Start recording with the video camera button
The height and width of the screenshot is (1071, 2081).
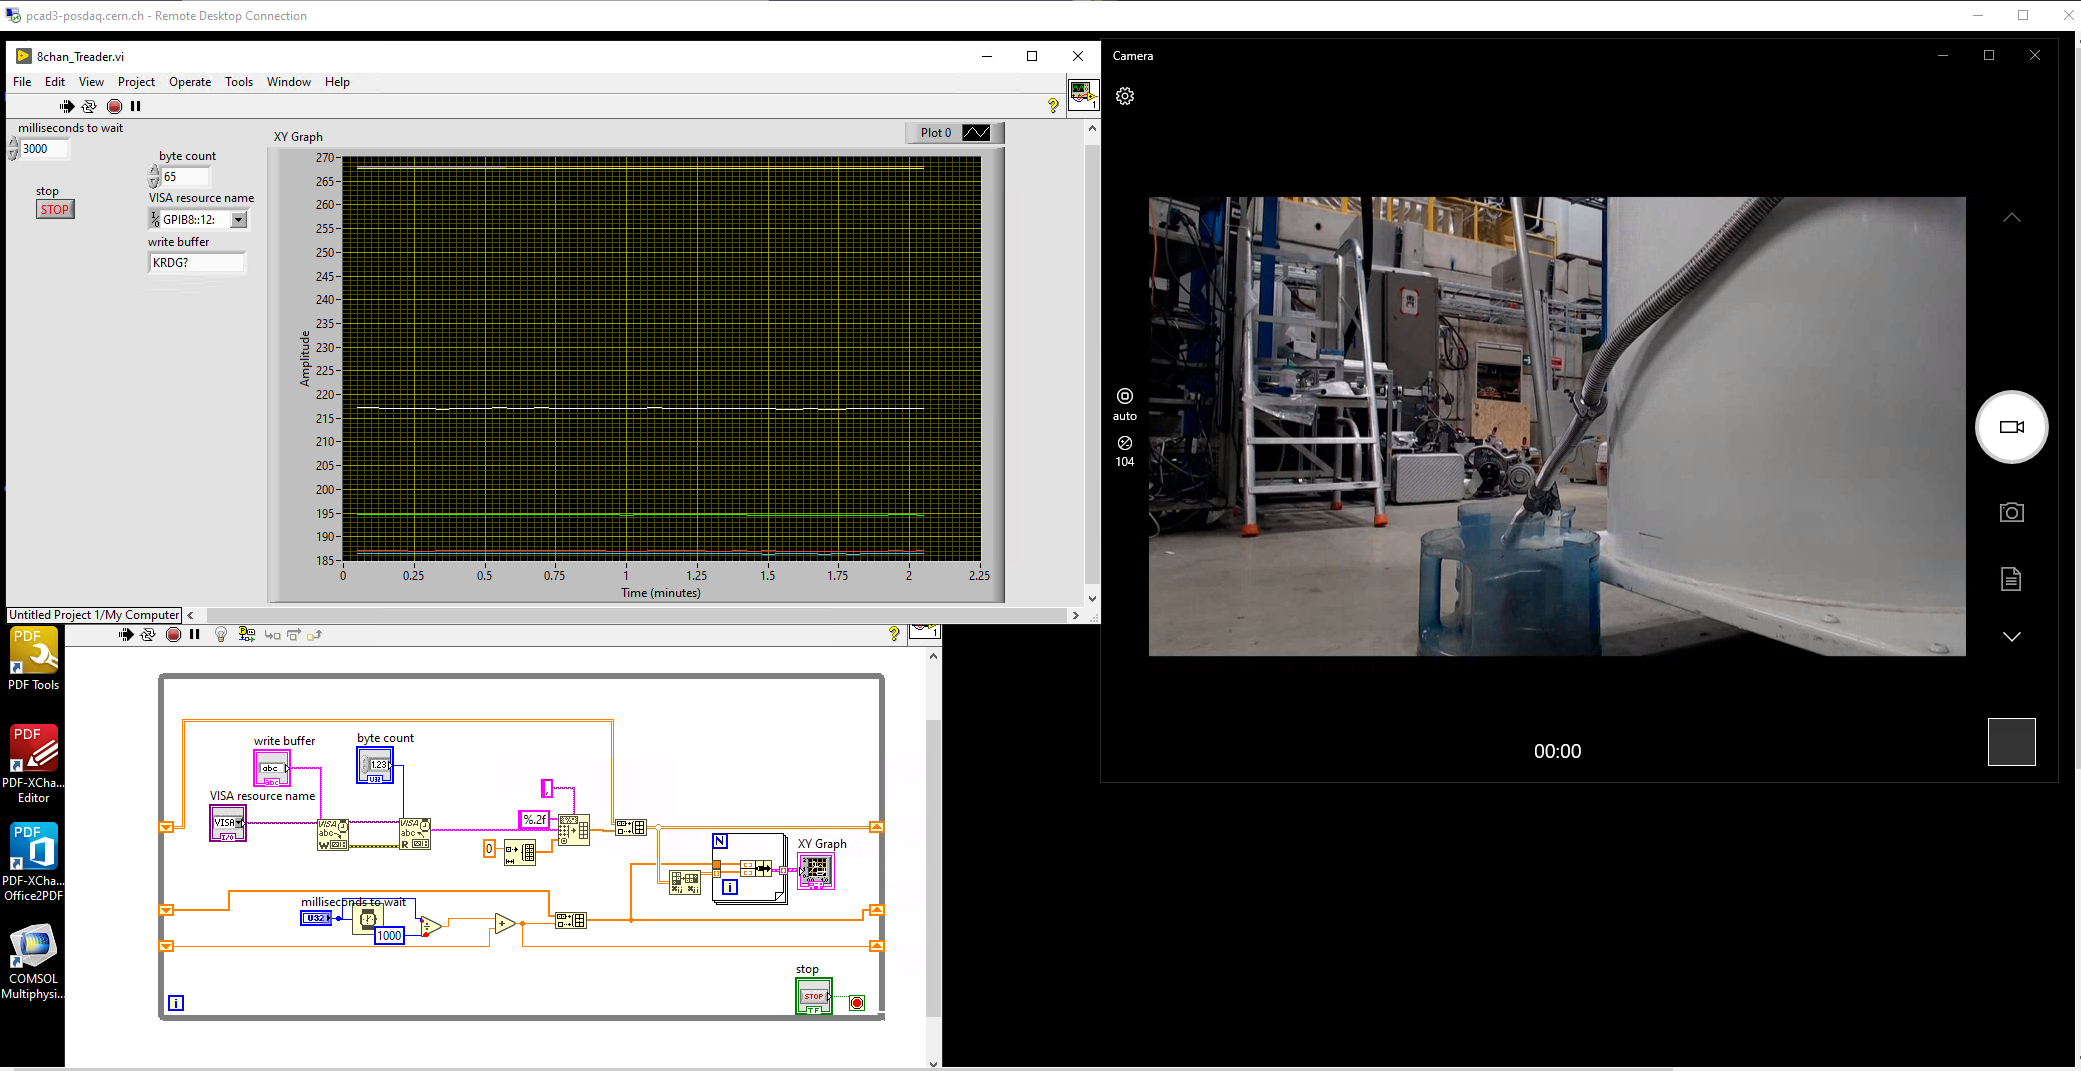(x=2011, y=427)
